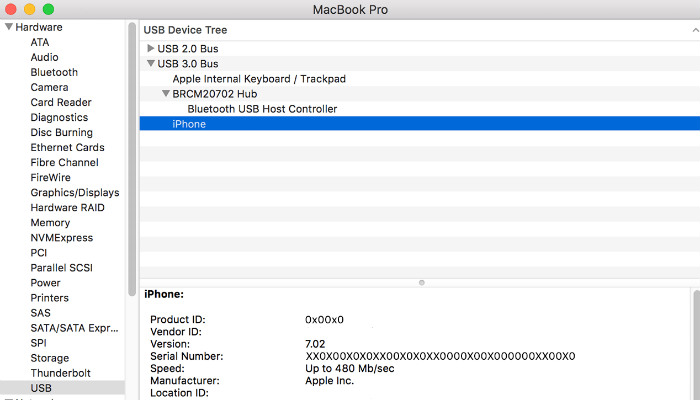This screenshot has width=700, height=400.
Task: Select NVMExpress in the sidebar
Action: tap(62, 238)
